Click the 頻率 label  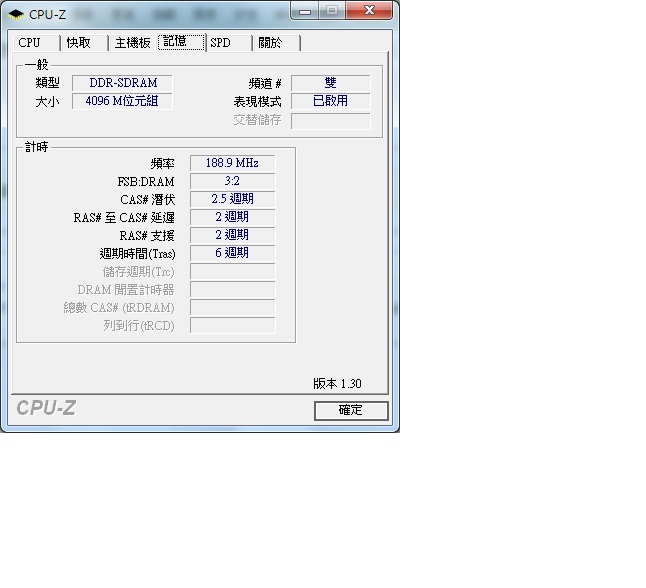[x=162, y=164]
